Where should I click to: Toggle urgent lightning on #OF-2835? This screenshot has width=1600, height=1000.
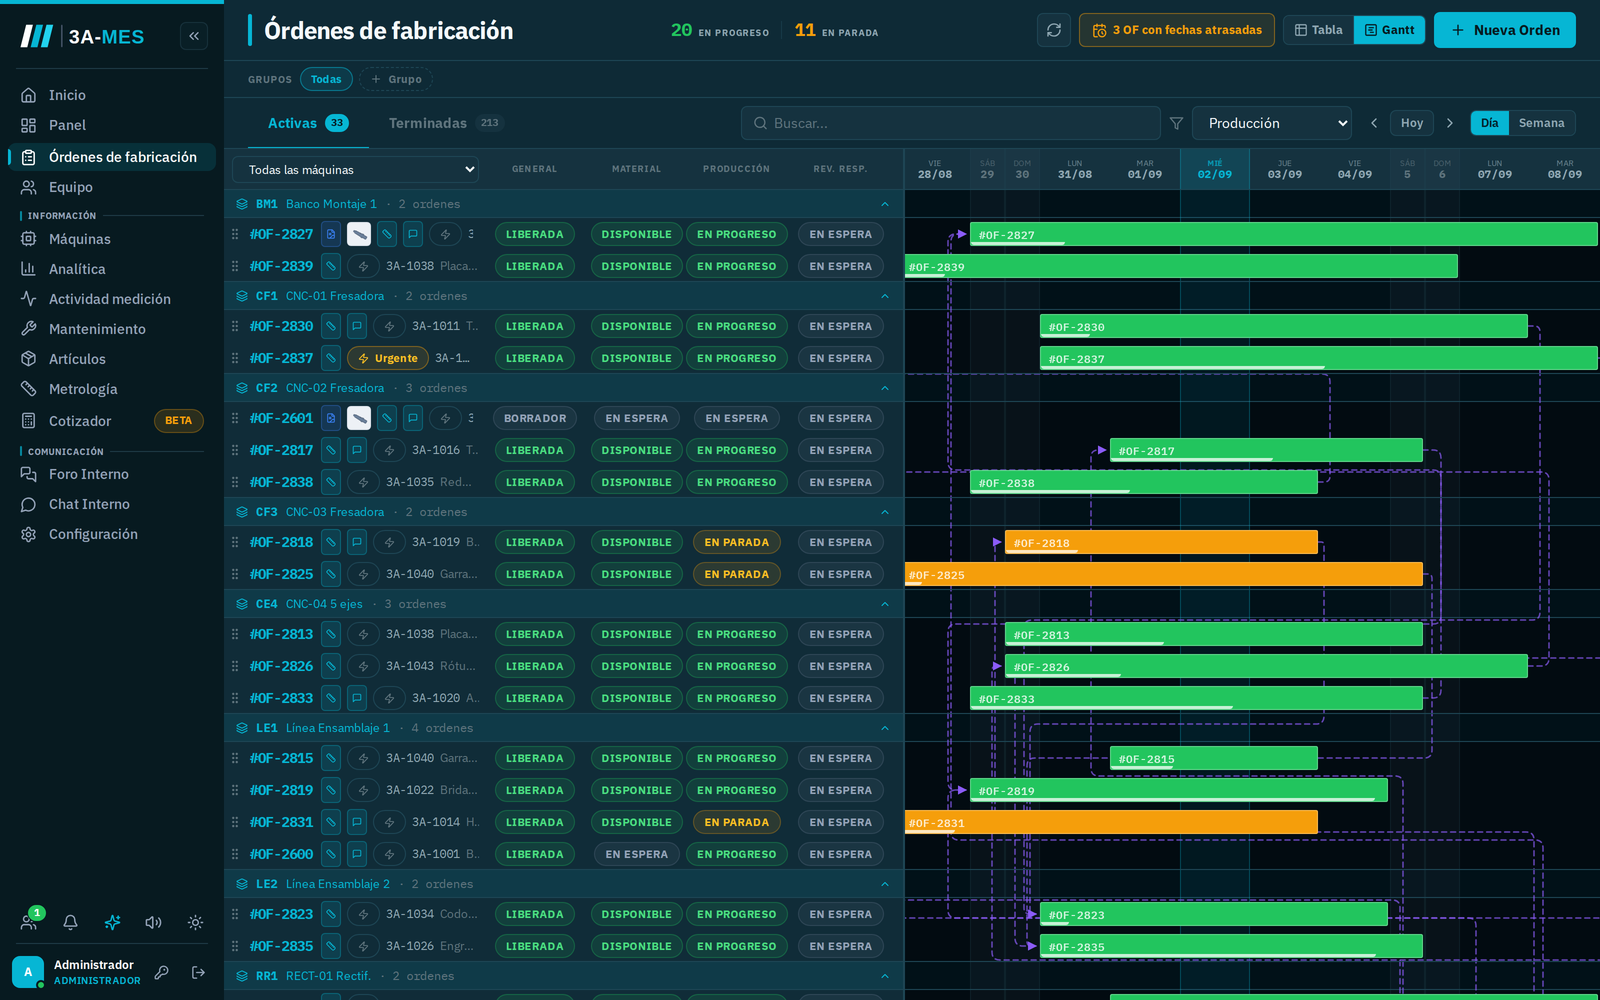click(x=363, y=946)
